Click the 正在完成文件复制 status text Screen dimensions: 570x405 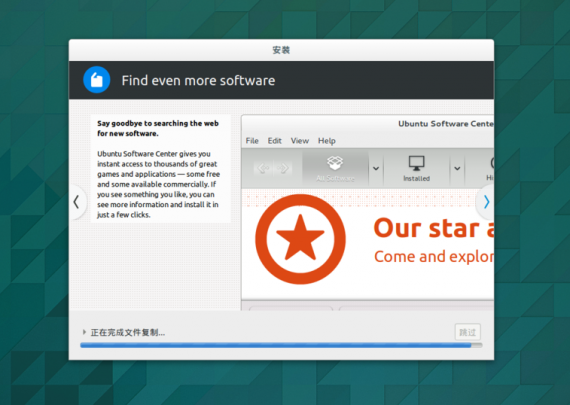click(128, 332)
